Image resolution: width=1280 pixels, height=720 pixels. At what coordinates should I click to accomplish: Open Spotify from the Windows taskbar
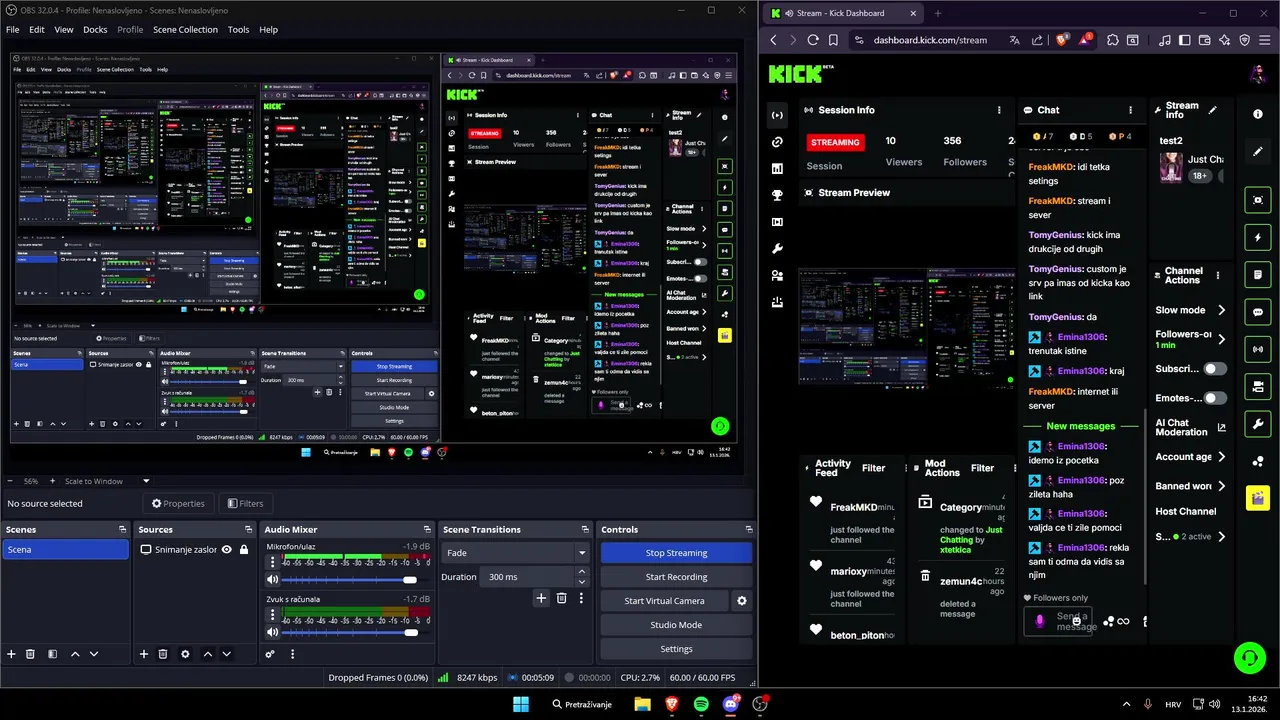[x=701, y=704]
